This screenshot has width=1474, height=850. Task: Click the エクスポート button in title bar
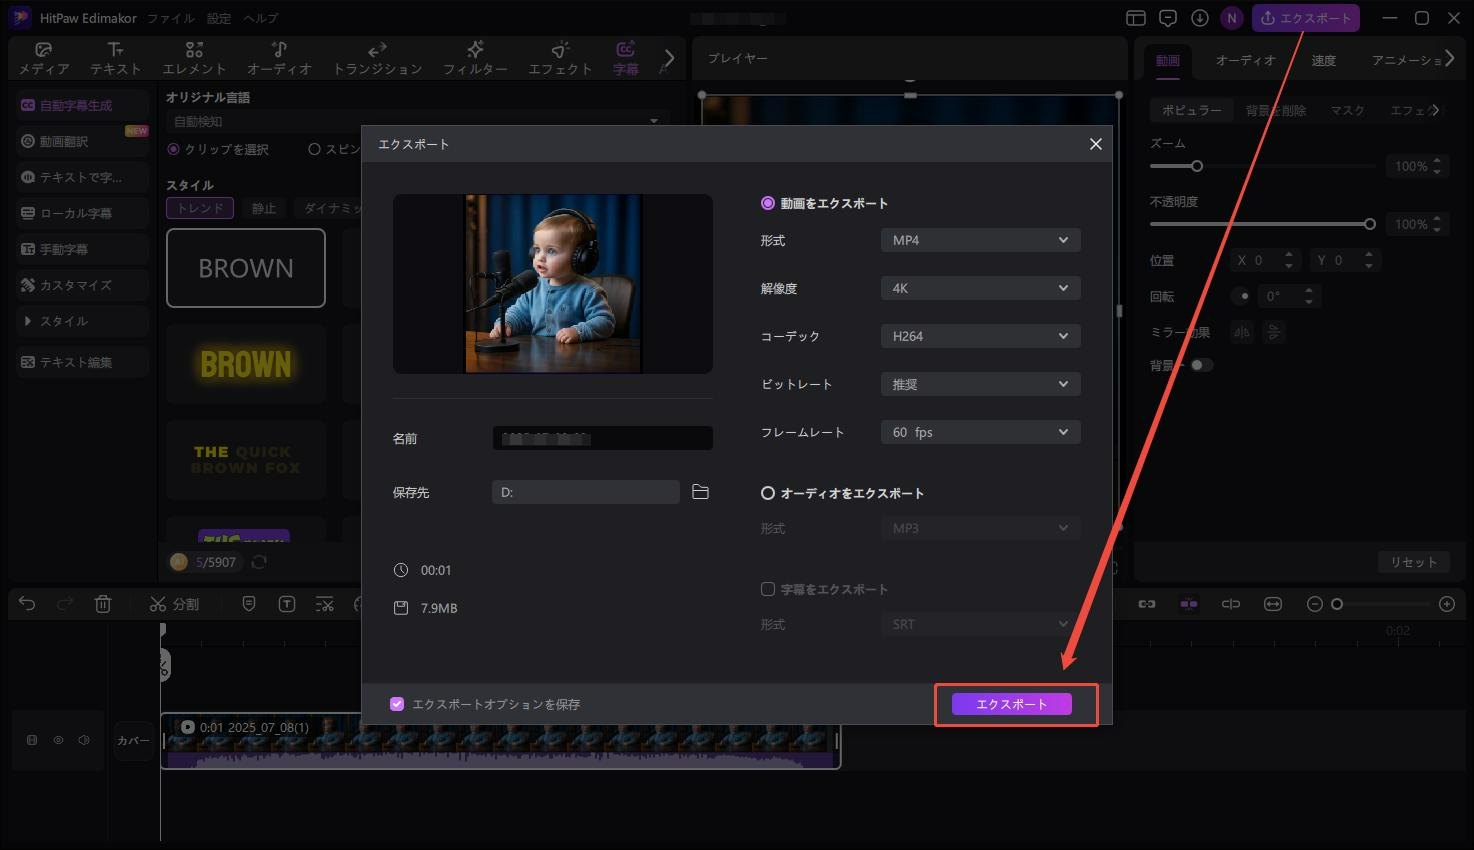1306,18
